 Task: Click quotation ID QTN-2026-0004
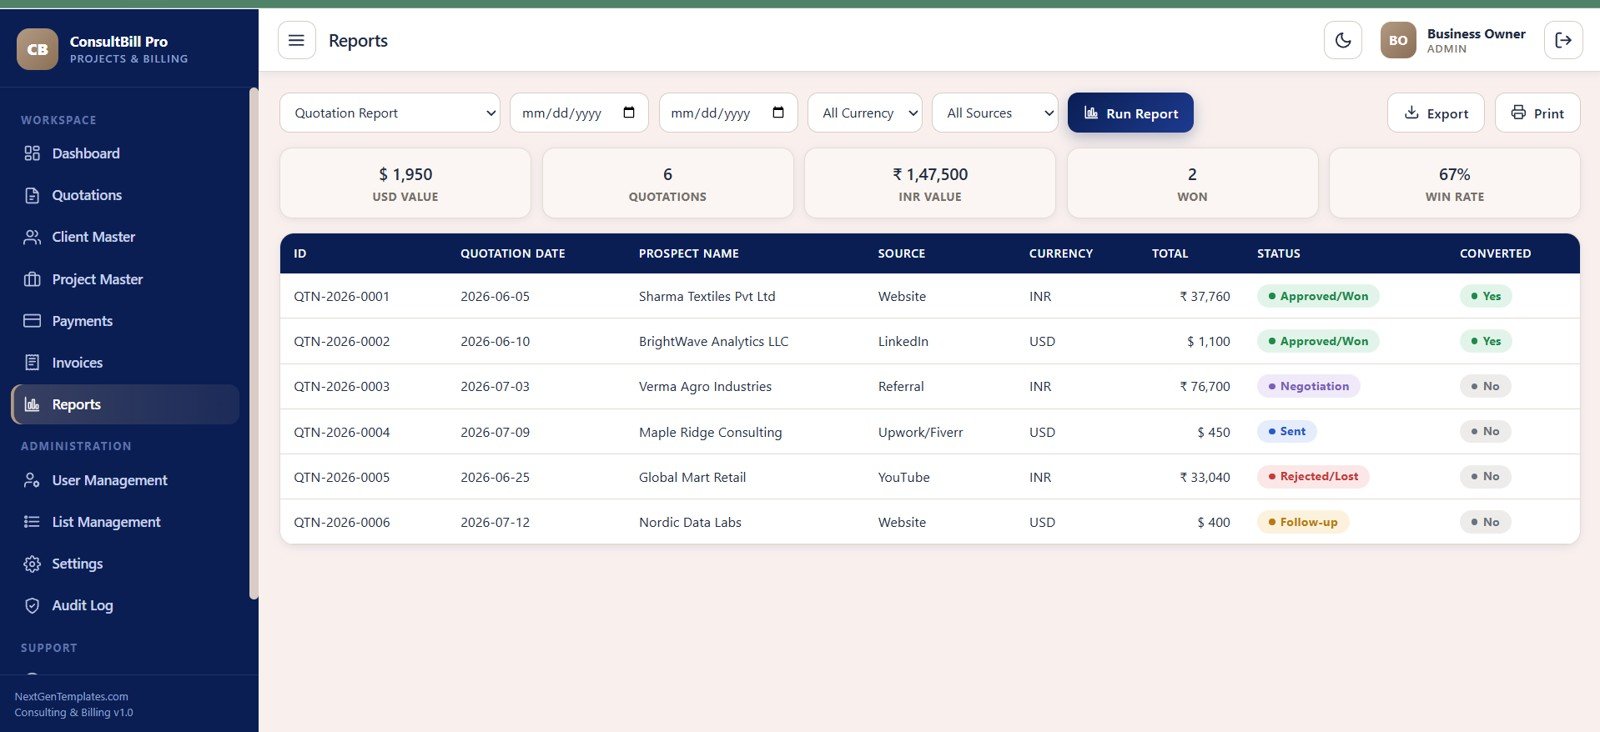point(342,433)
